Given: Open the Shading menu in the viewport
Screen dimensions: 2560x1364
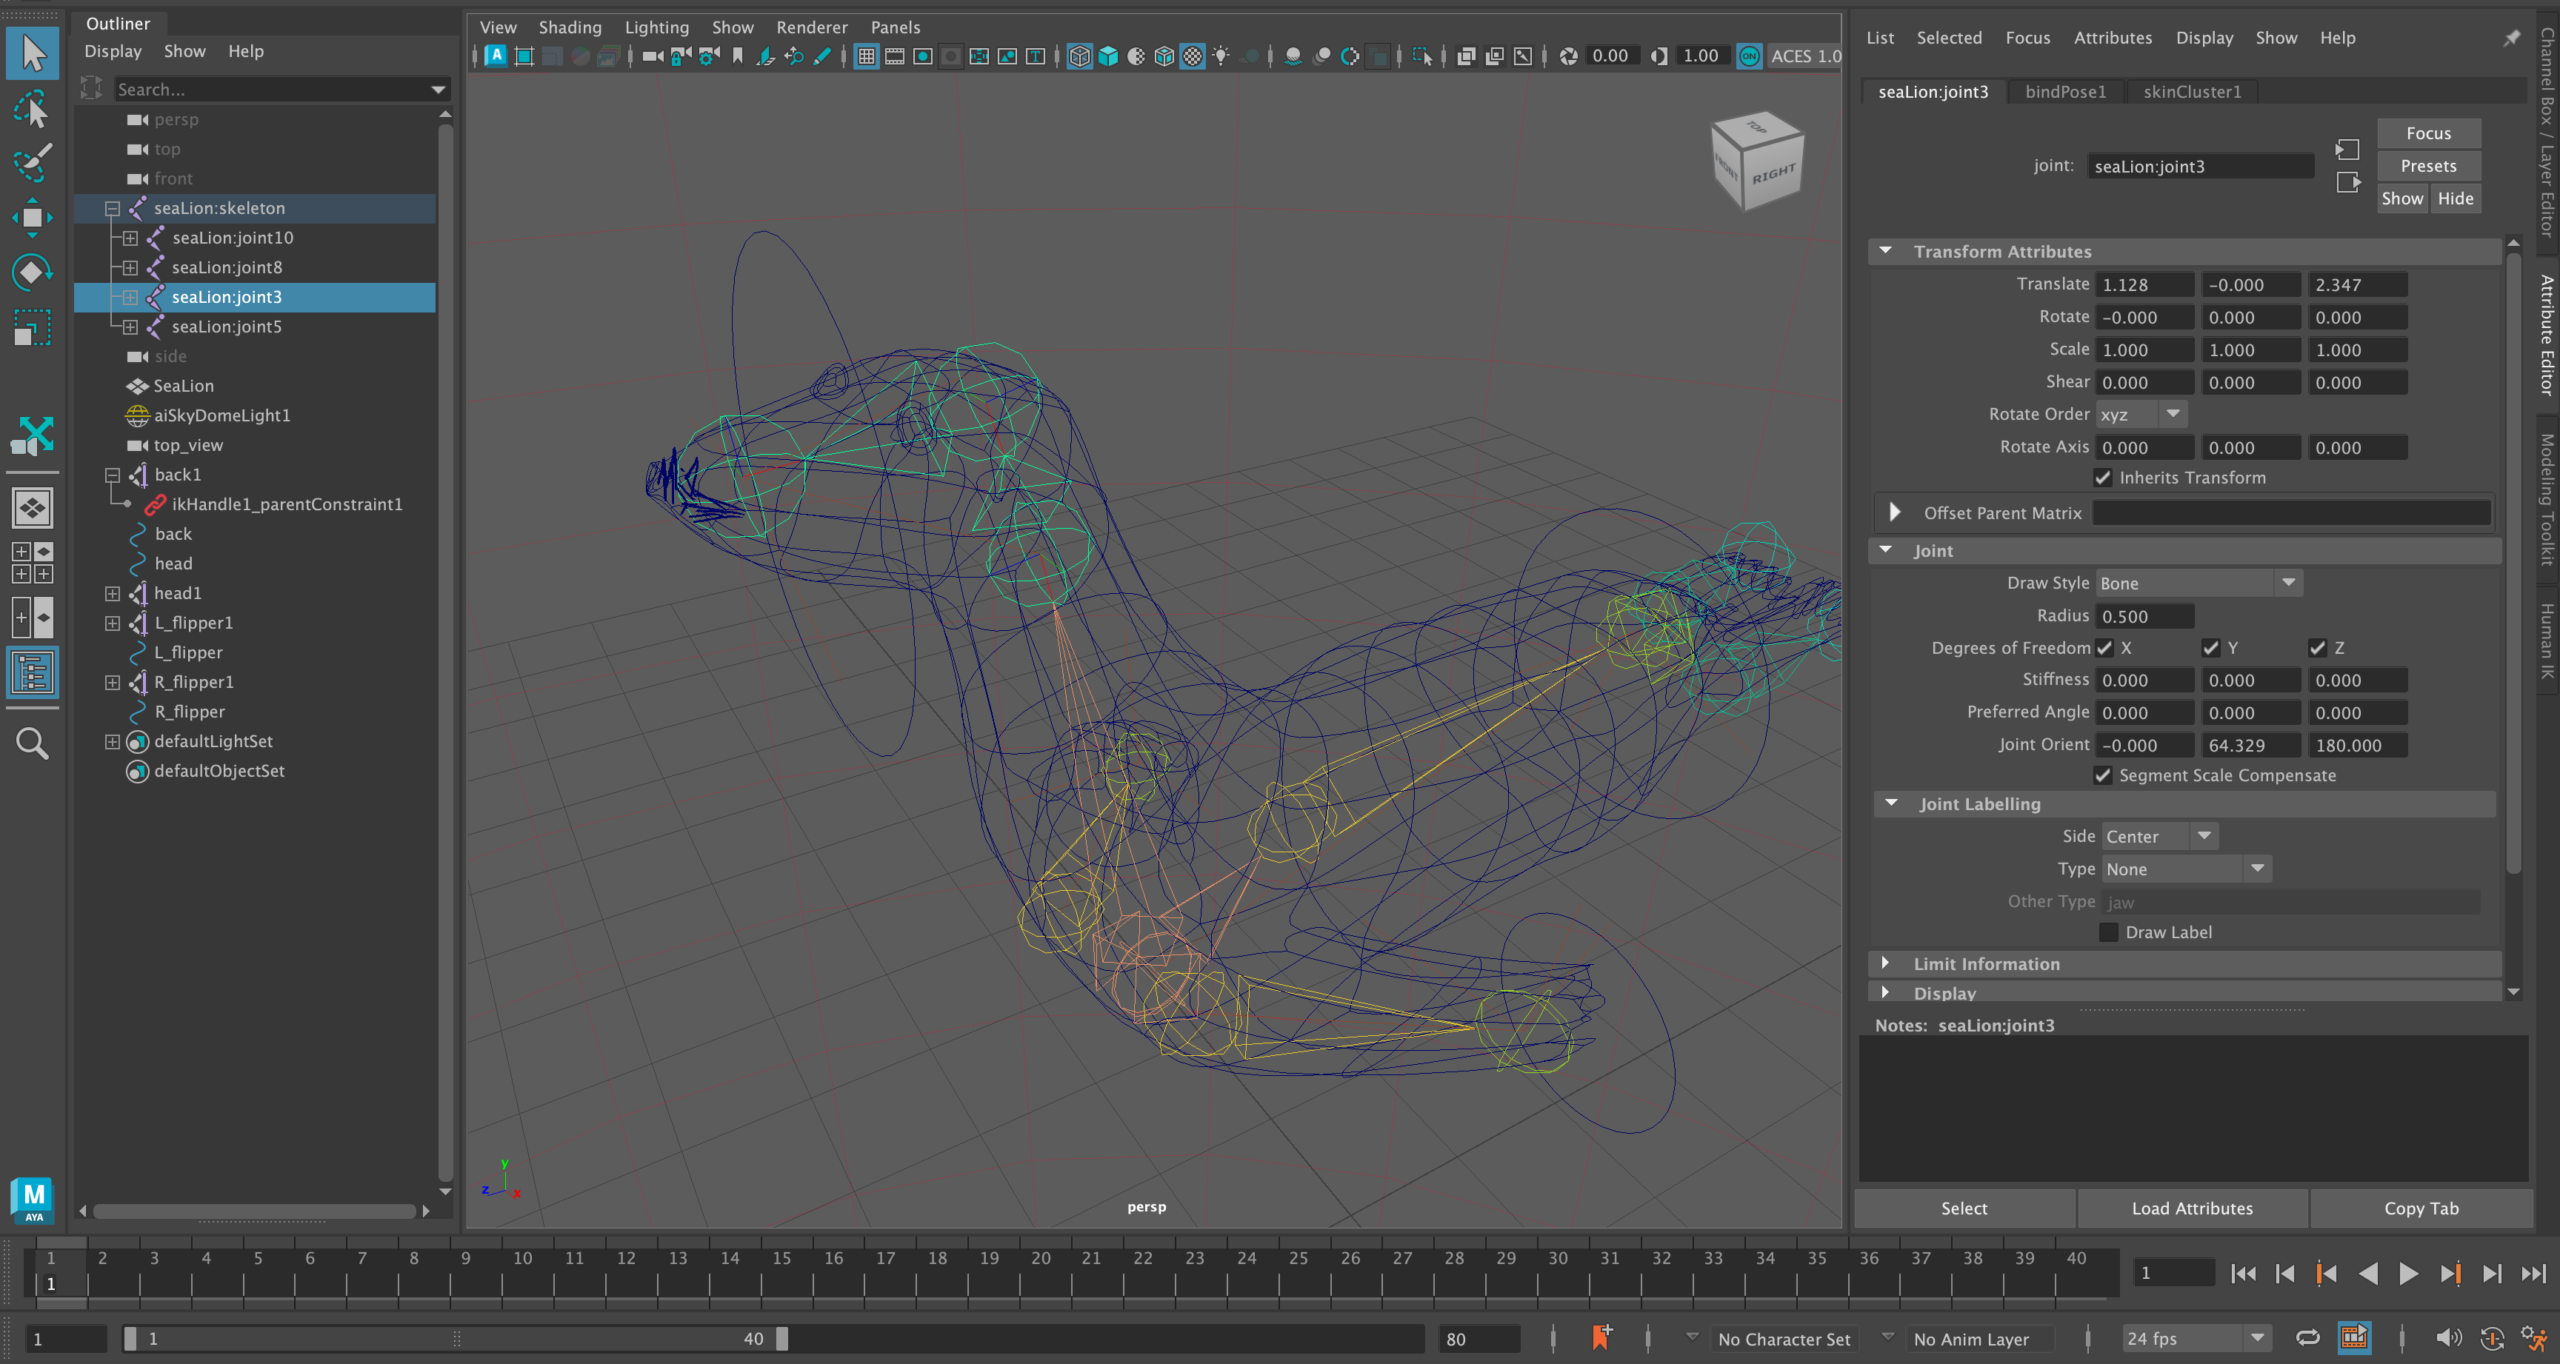Looking at the screenshot, I should coord(569,27).
